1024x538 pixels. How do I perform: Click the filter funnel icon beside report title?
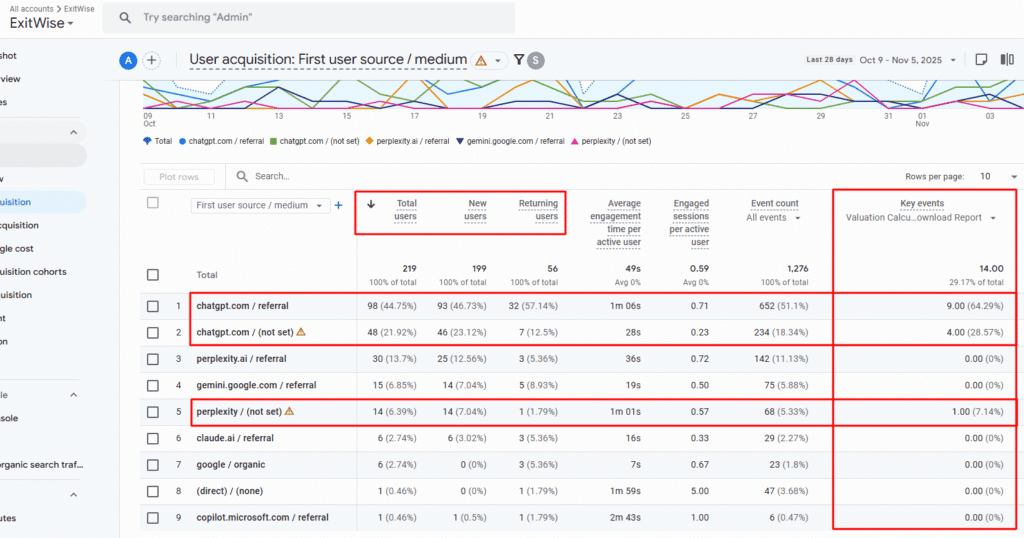pos(519,60)
